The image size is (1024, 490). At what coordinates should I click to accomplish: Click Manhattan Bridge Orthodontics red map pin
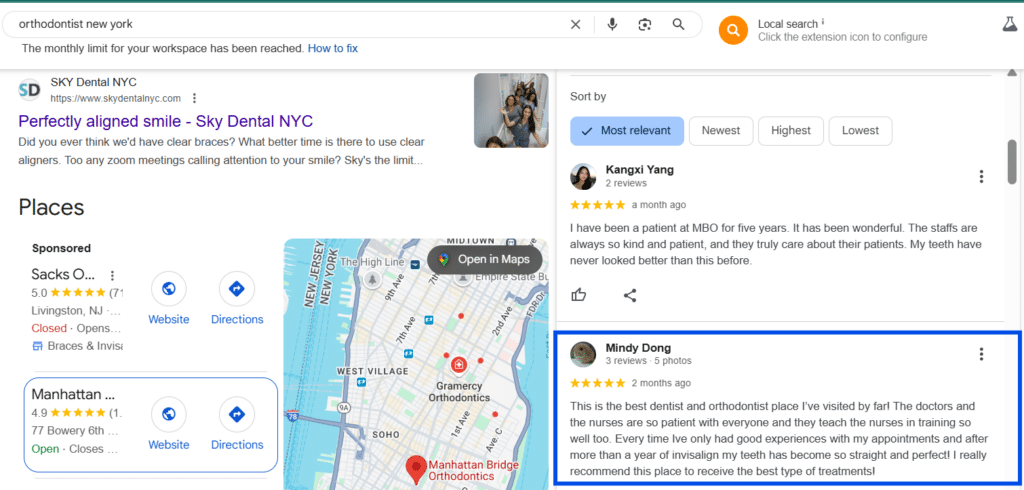point(416,469)
